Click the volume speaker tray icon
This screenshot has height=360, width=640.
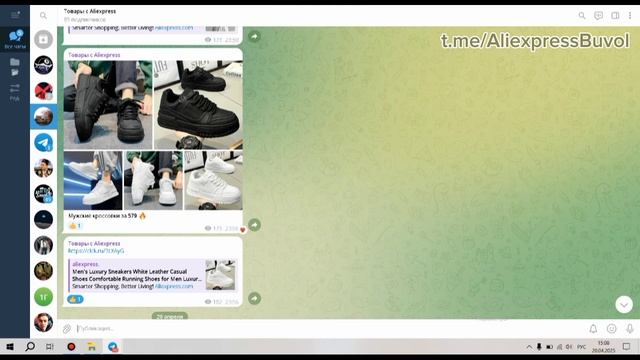click(x=569, y=347)
